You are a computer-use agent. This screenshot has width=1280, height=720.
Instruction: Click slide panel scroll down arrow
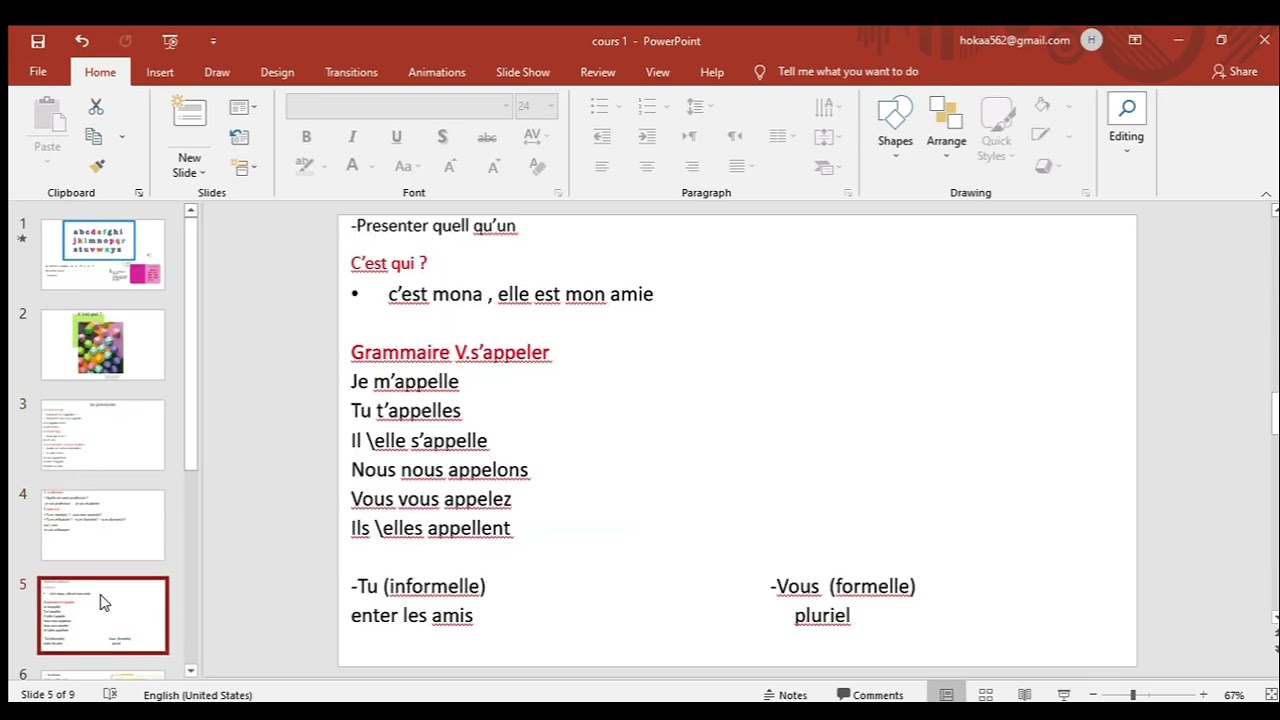(191, 671)
